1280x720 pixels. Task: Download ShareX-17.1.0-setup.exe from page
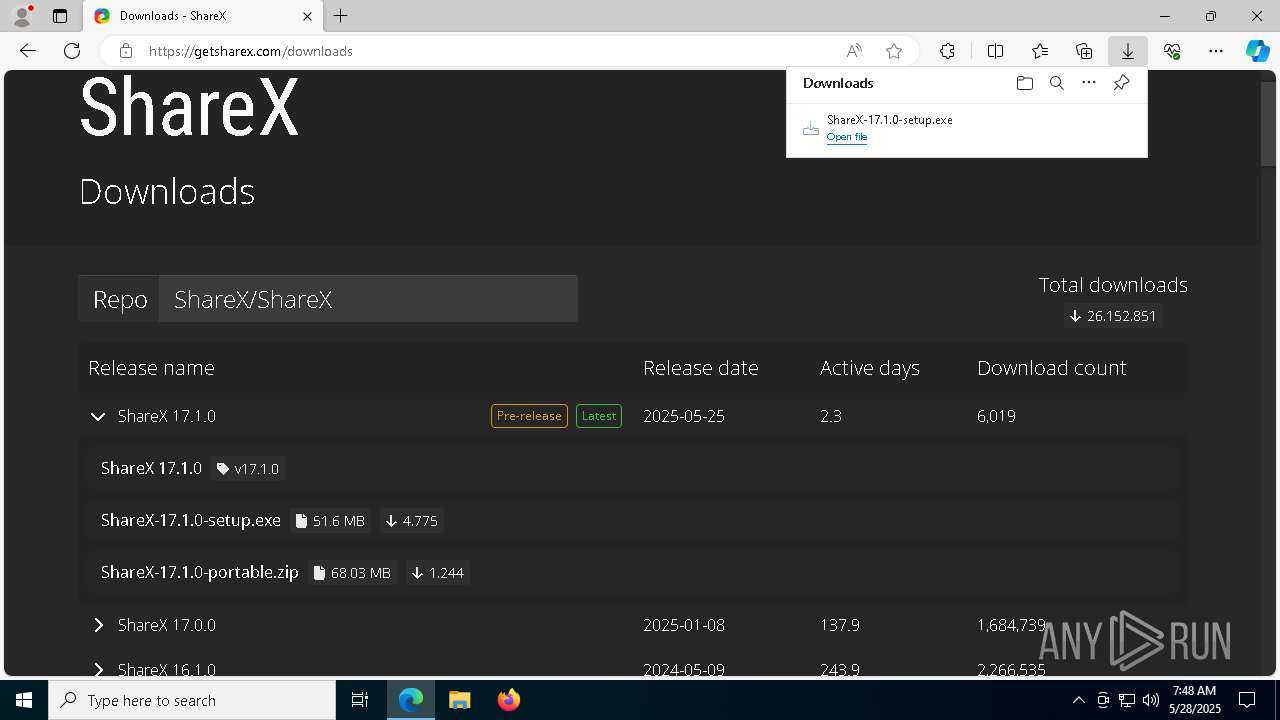coord(190,520)
